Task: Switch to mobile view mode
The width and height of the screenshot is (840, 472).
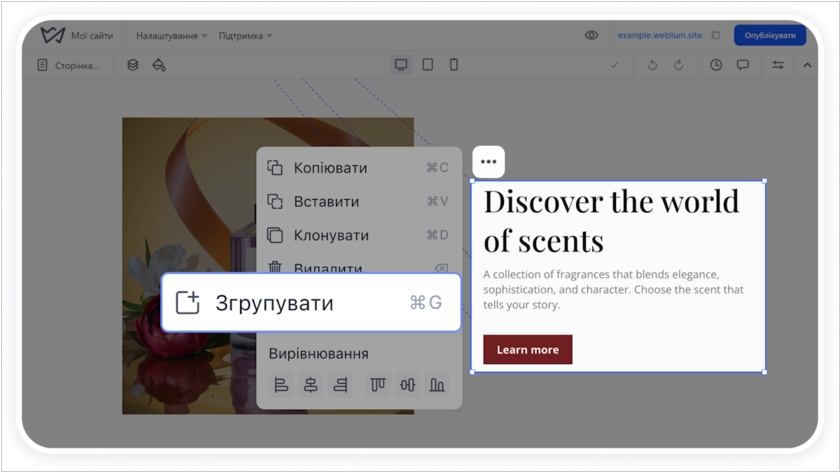Action: pos(453,65)
